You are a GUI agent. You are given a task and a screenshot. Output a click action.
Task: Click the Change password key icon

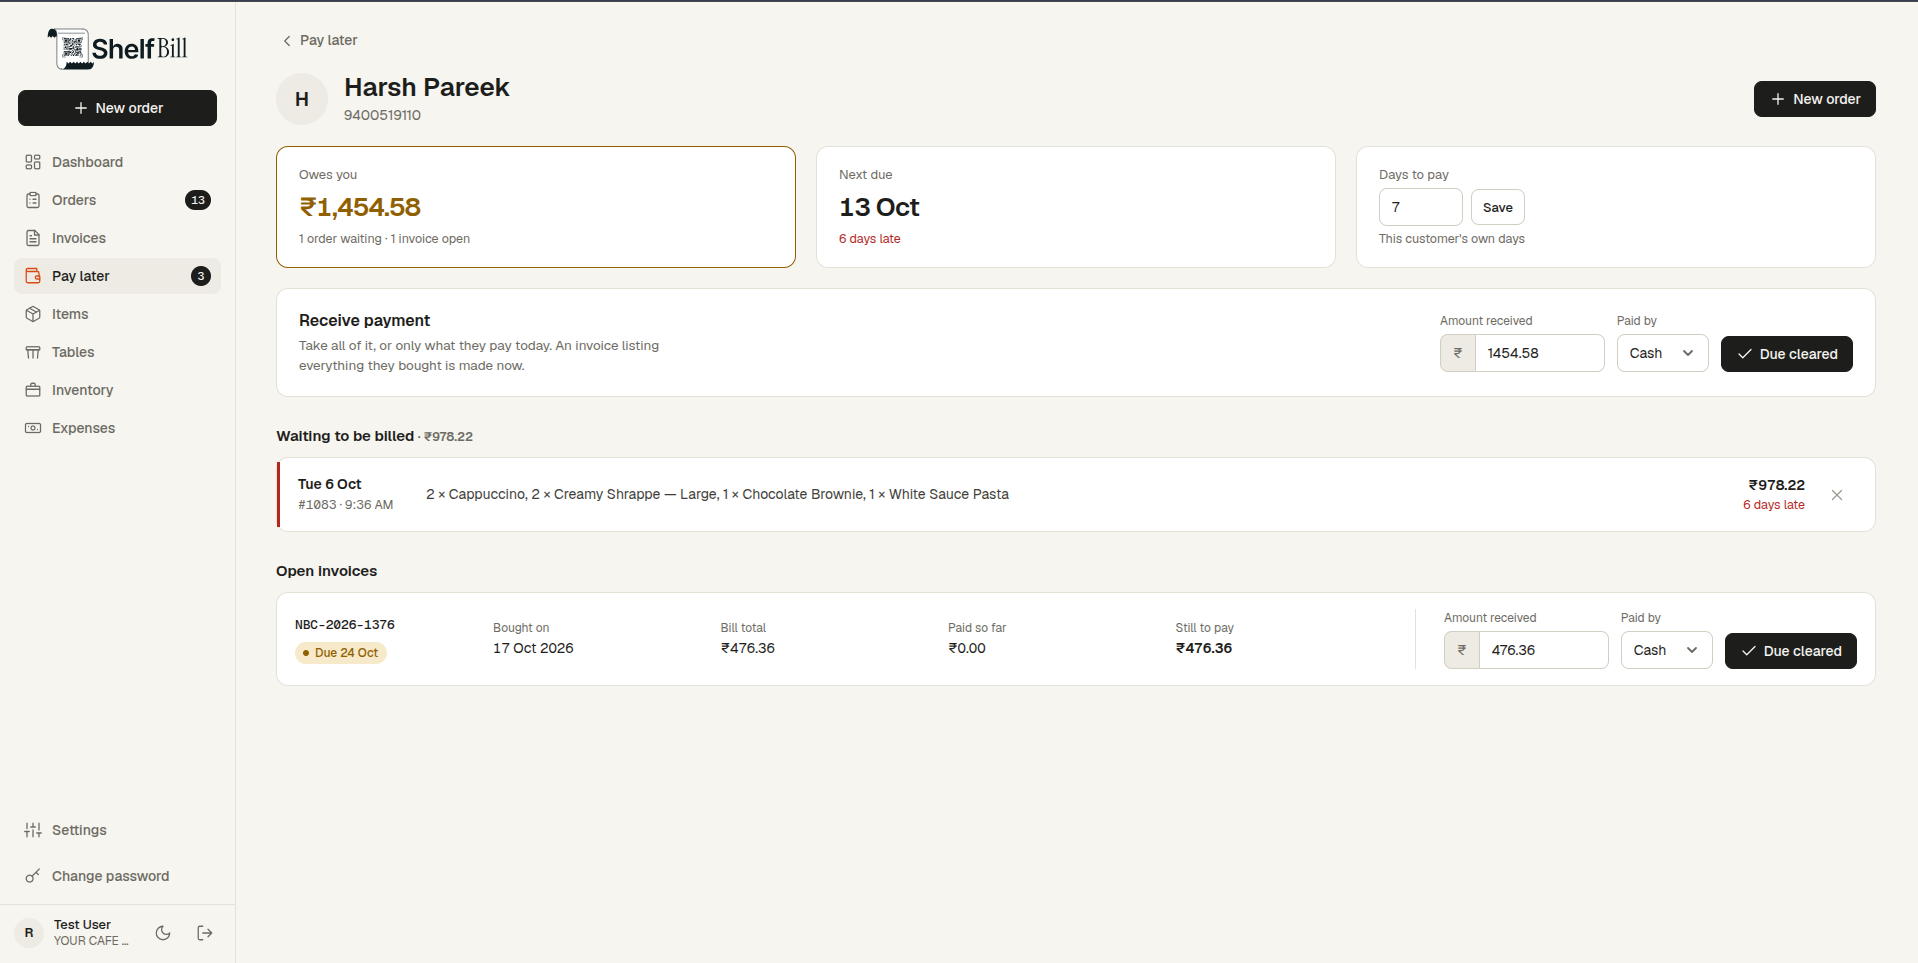tap(33, 876)
